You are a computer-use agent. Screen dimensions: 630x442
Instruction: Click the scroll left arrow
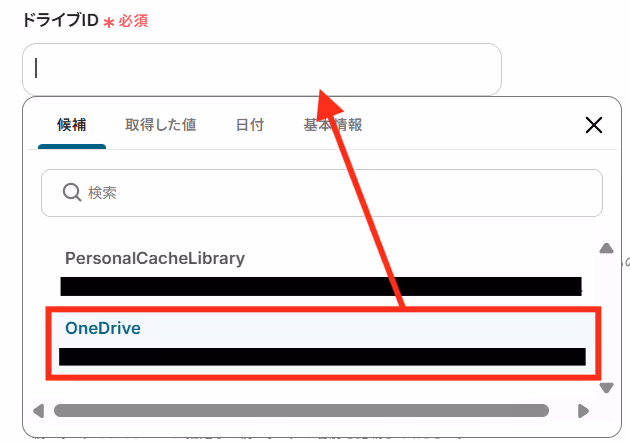(39, 411)
